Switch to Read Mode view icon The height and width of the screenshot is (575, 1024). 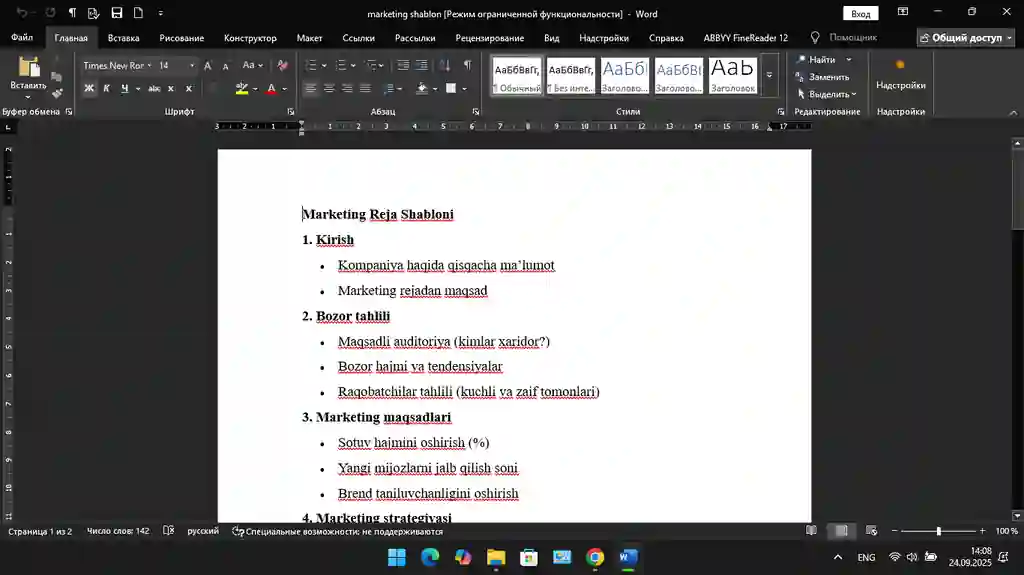pos(811,531)
